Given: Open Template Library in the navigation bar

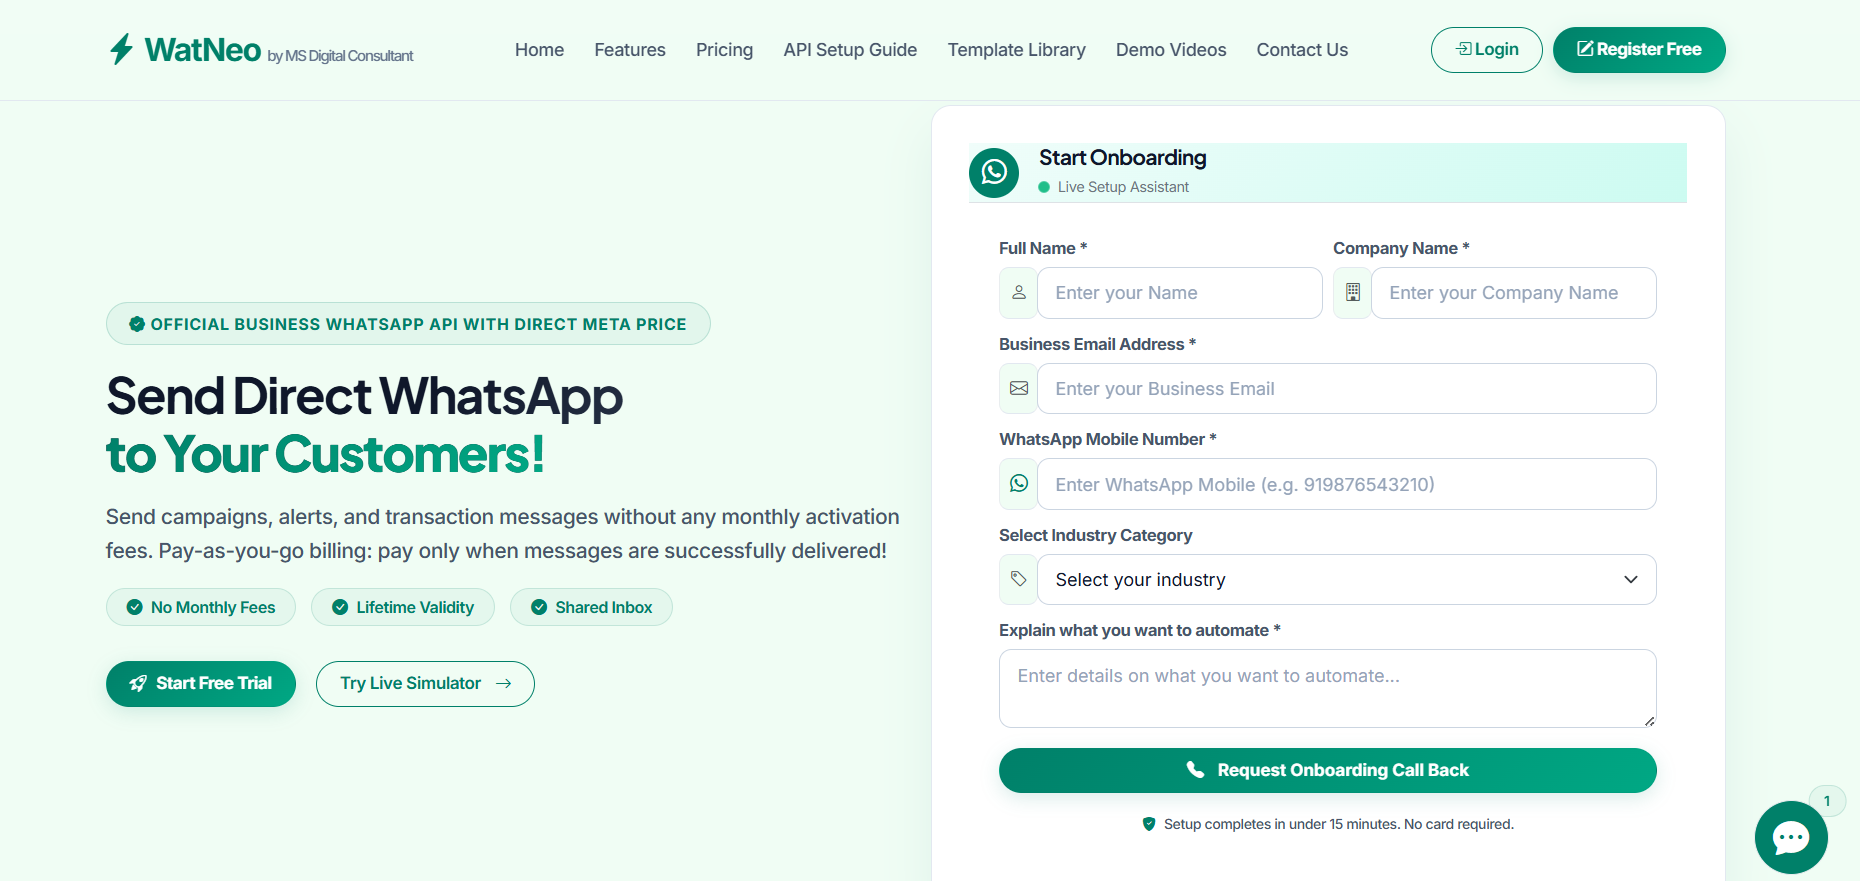Looking at the screenshot, I should click(x=1016, y=50).
